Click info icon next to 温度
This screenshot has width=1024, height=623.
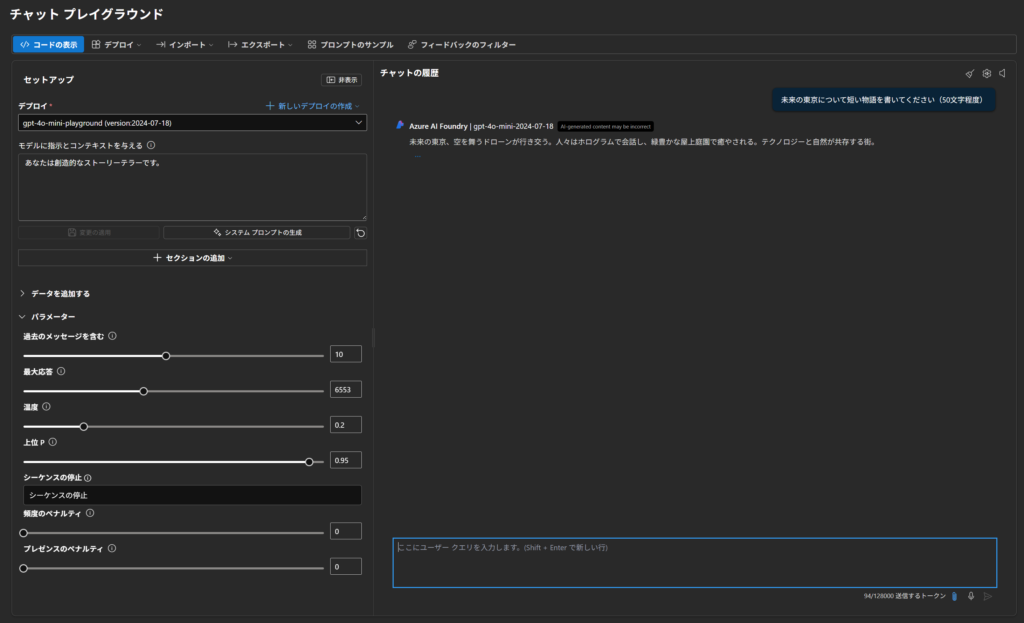(47, 407)
